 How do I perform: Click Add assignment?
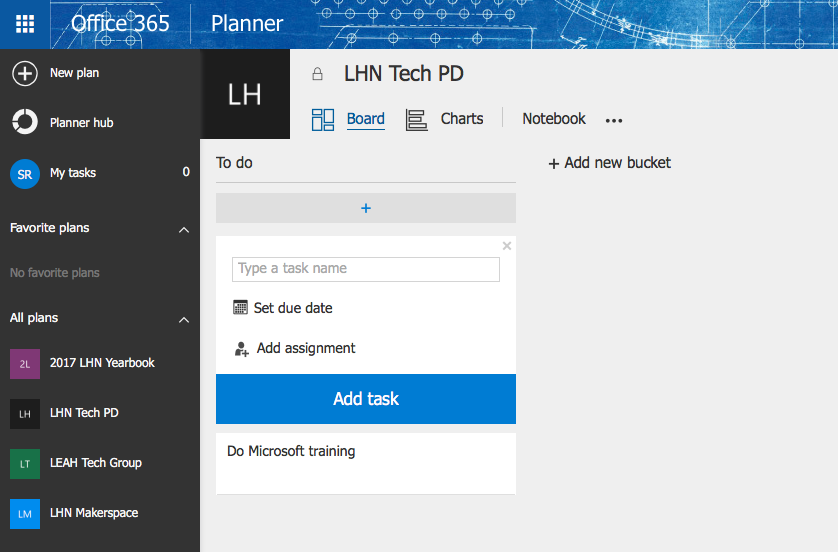306,348
